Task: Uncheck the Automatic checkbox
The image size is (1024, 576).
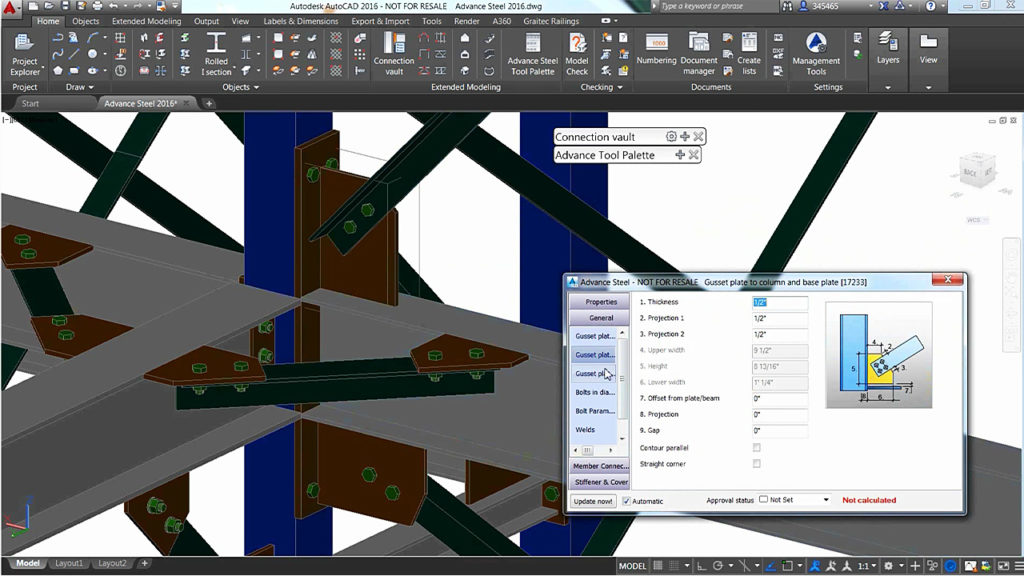Action: [626, 501]
